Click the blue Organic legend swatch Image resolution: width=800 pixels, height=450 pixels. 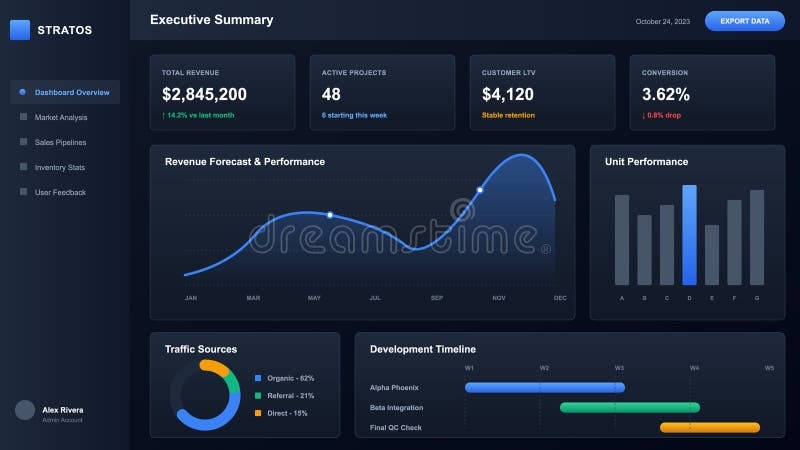[258, 378]
